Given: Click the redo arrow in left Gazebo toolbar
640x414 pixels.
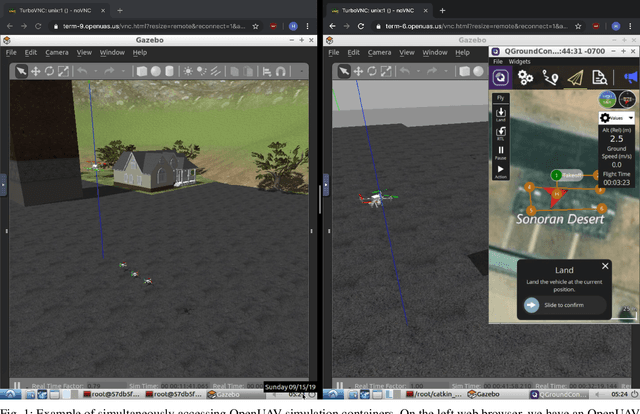Looking at the screenshot, I should click(109, 71).
